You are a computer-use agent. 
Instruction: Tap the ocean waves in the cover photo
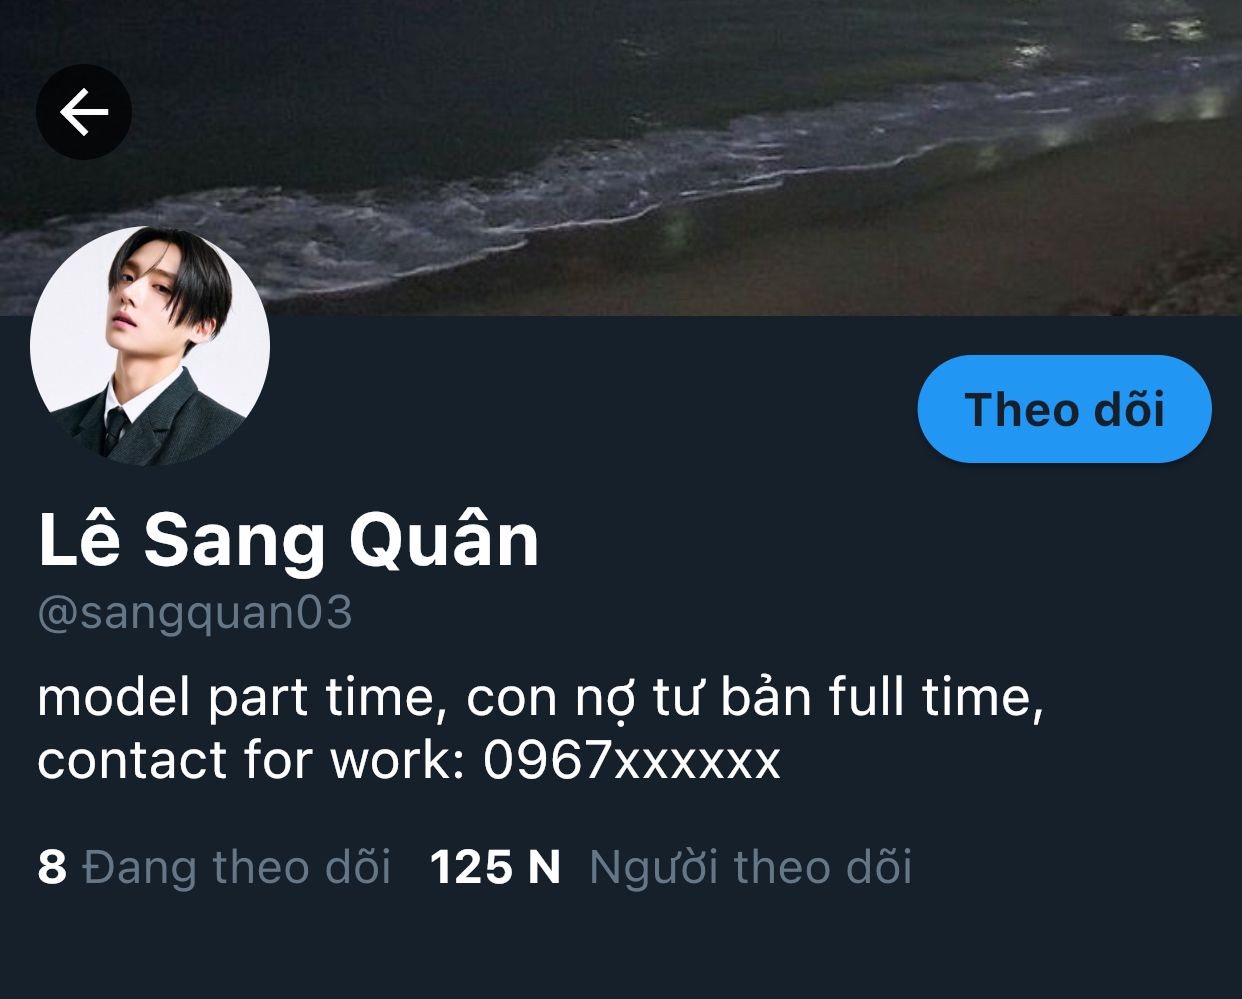500,190
